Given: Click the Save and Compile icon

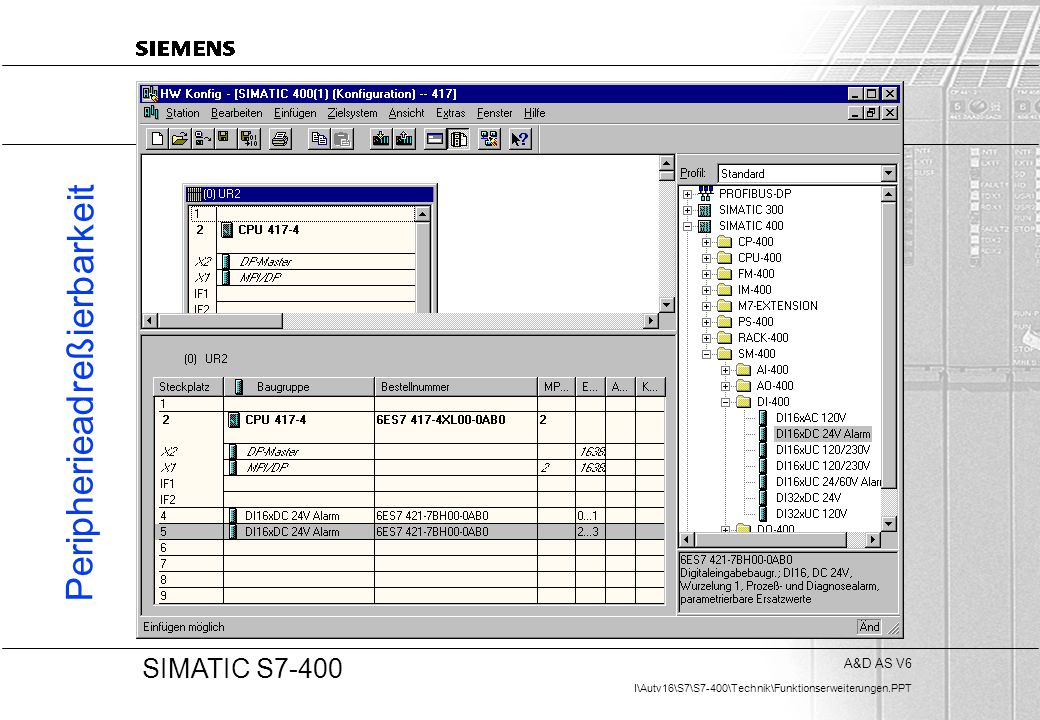Looking at the screenshot, I should tap(249, 139).
